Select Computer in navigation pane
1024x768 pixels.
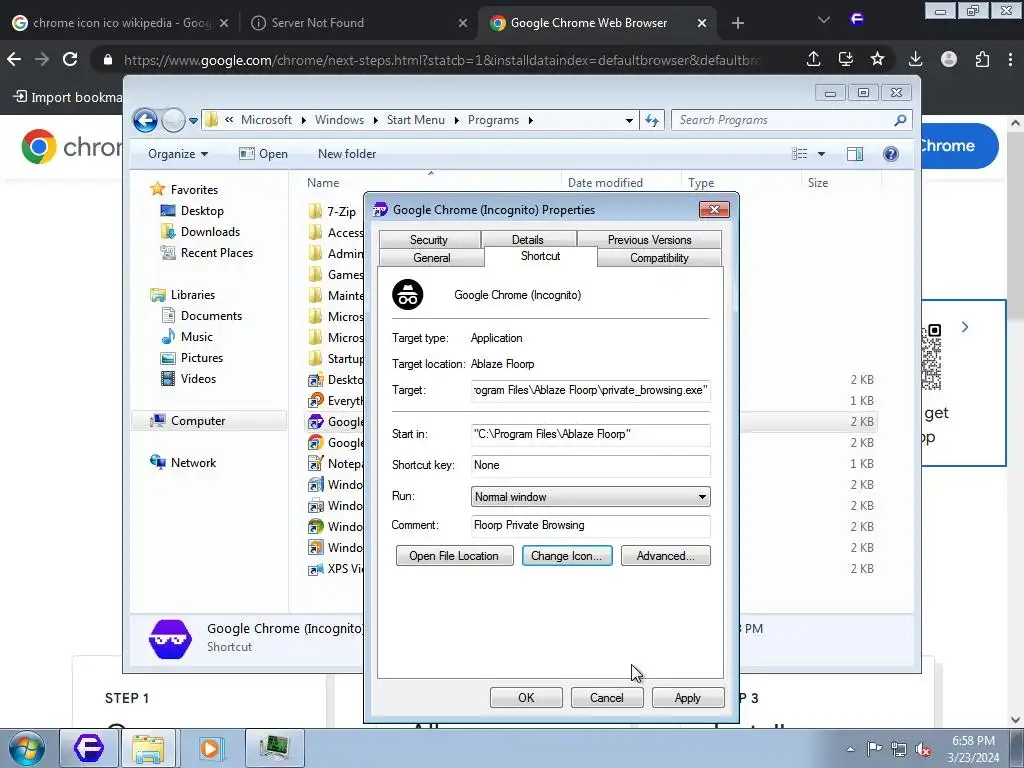coord(209,421)
